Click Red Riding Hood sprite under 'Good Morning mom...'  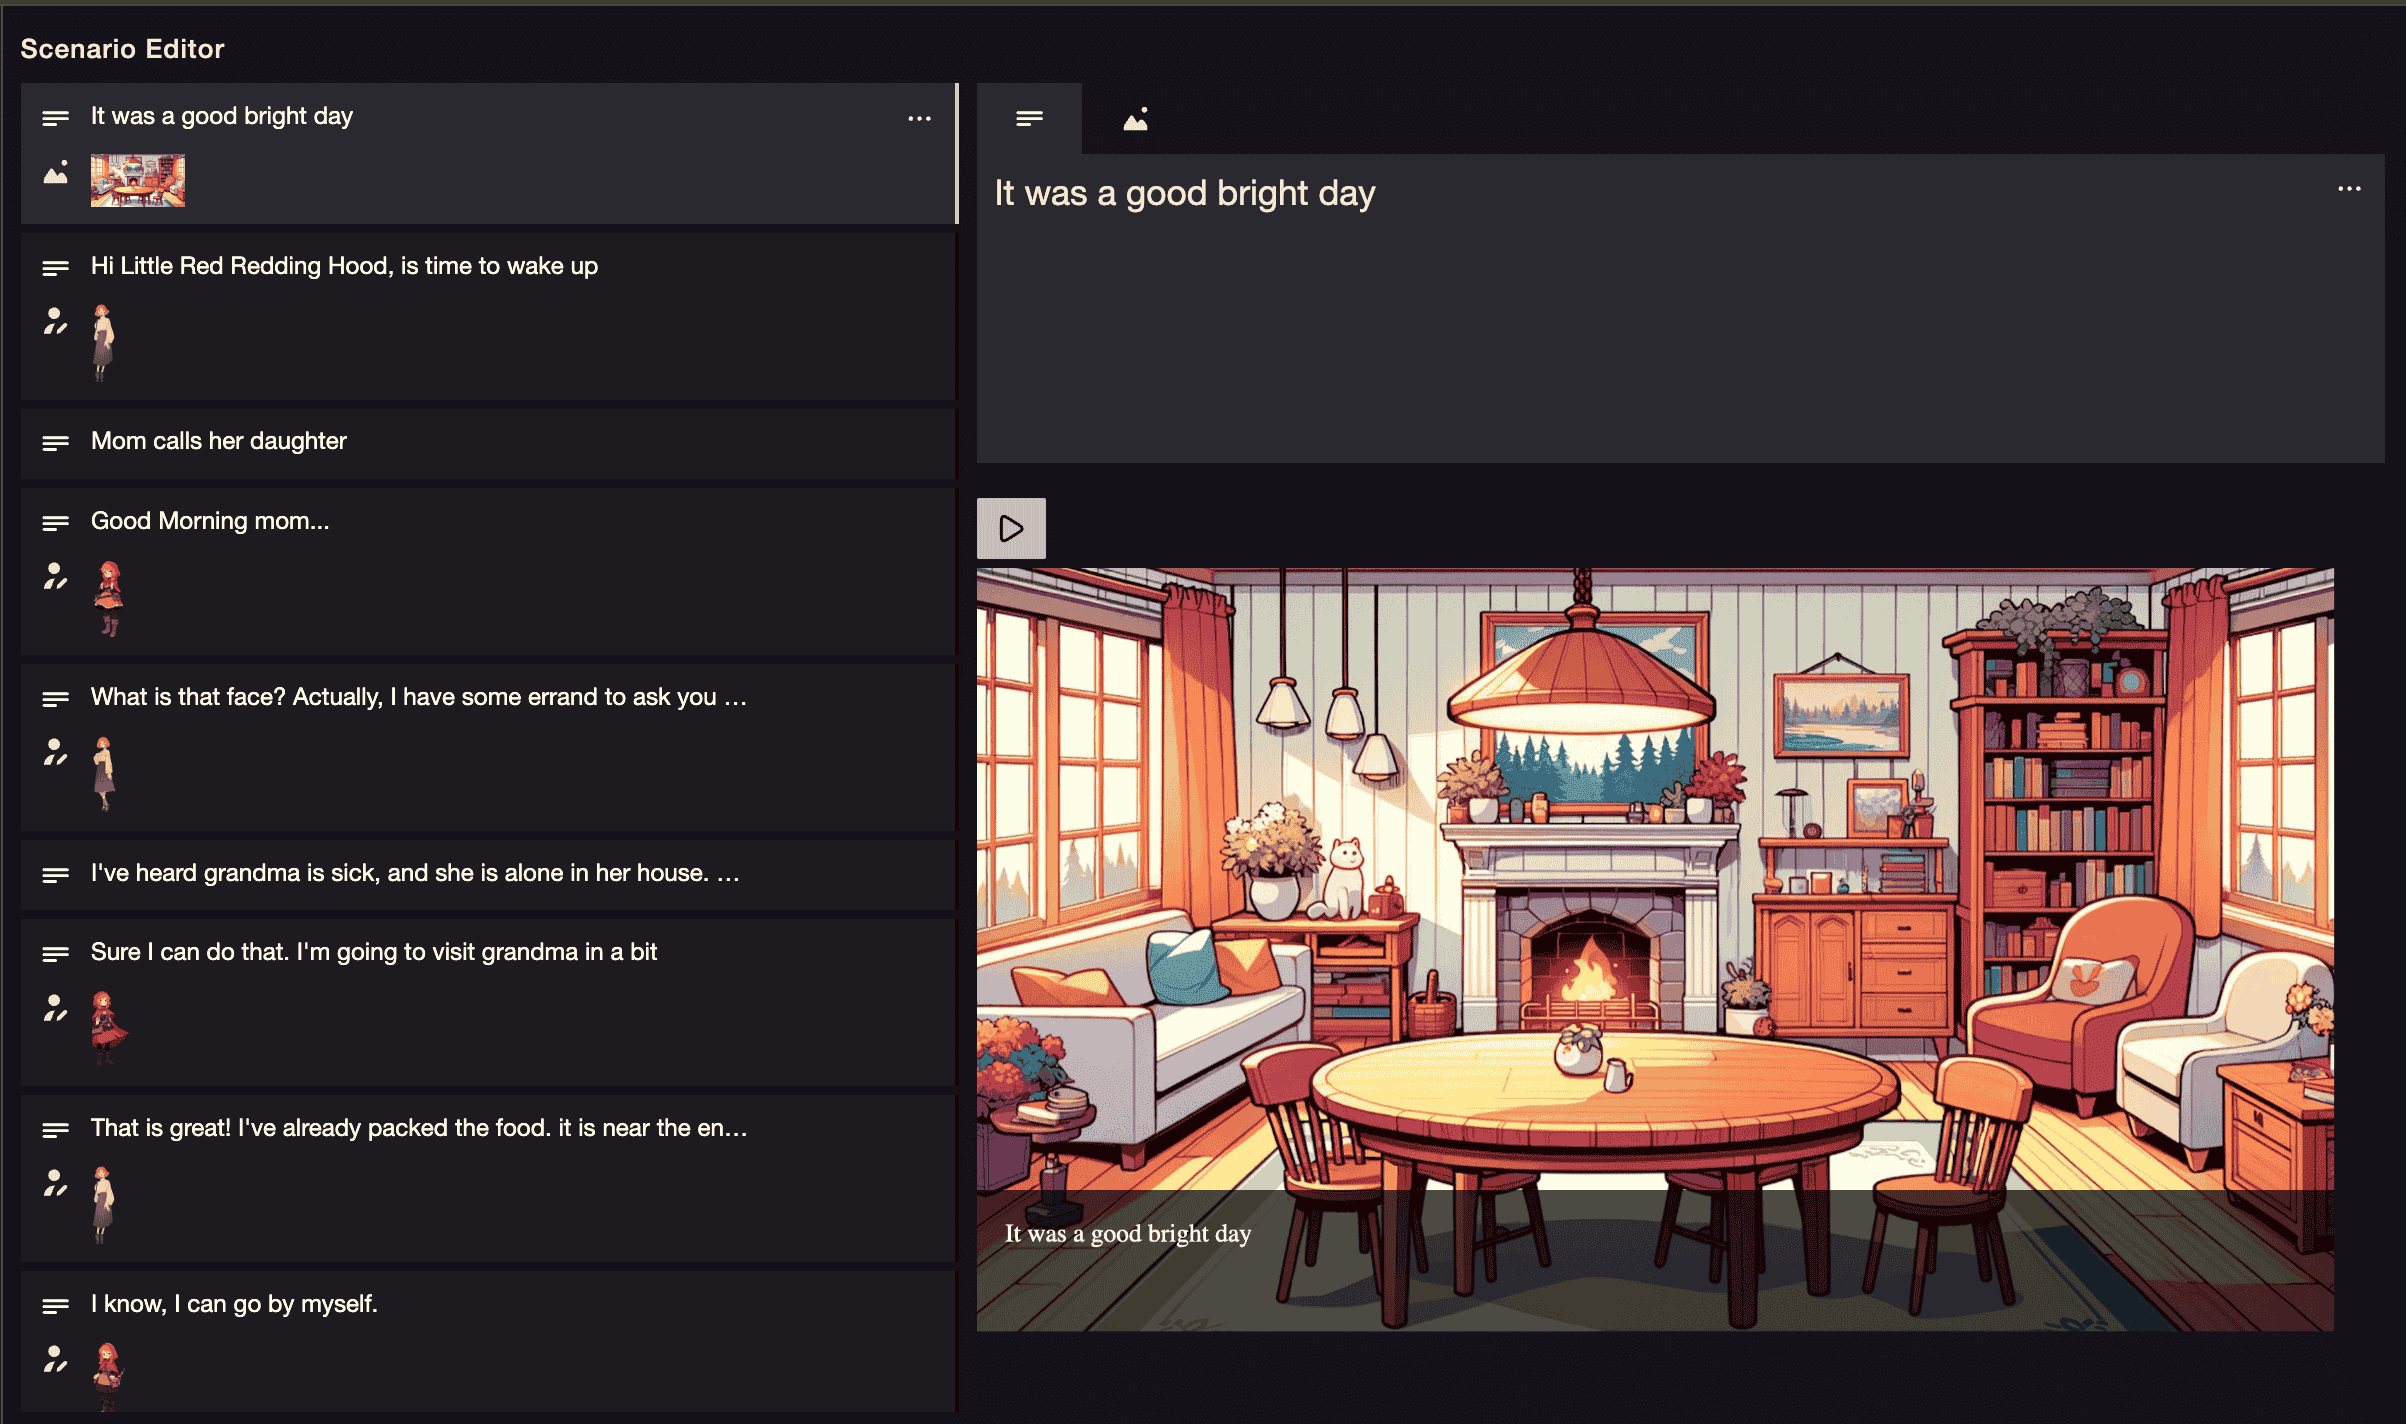(109, 598)
